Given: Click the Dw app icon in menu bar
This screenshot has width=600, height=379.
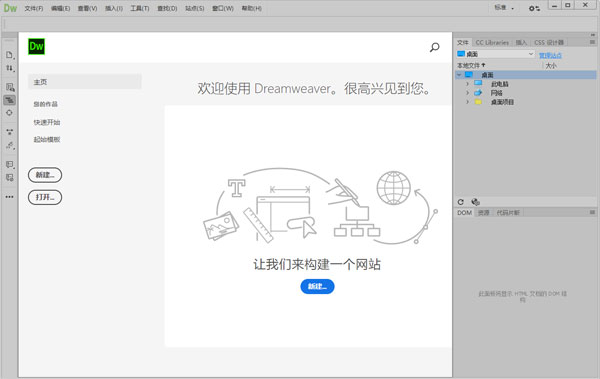Looking at the screenshot, I should click(10, 8).
